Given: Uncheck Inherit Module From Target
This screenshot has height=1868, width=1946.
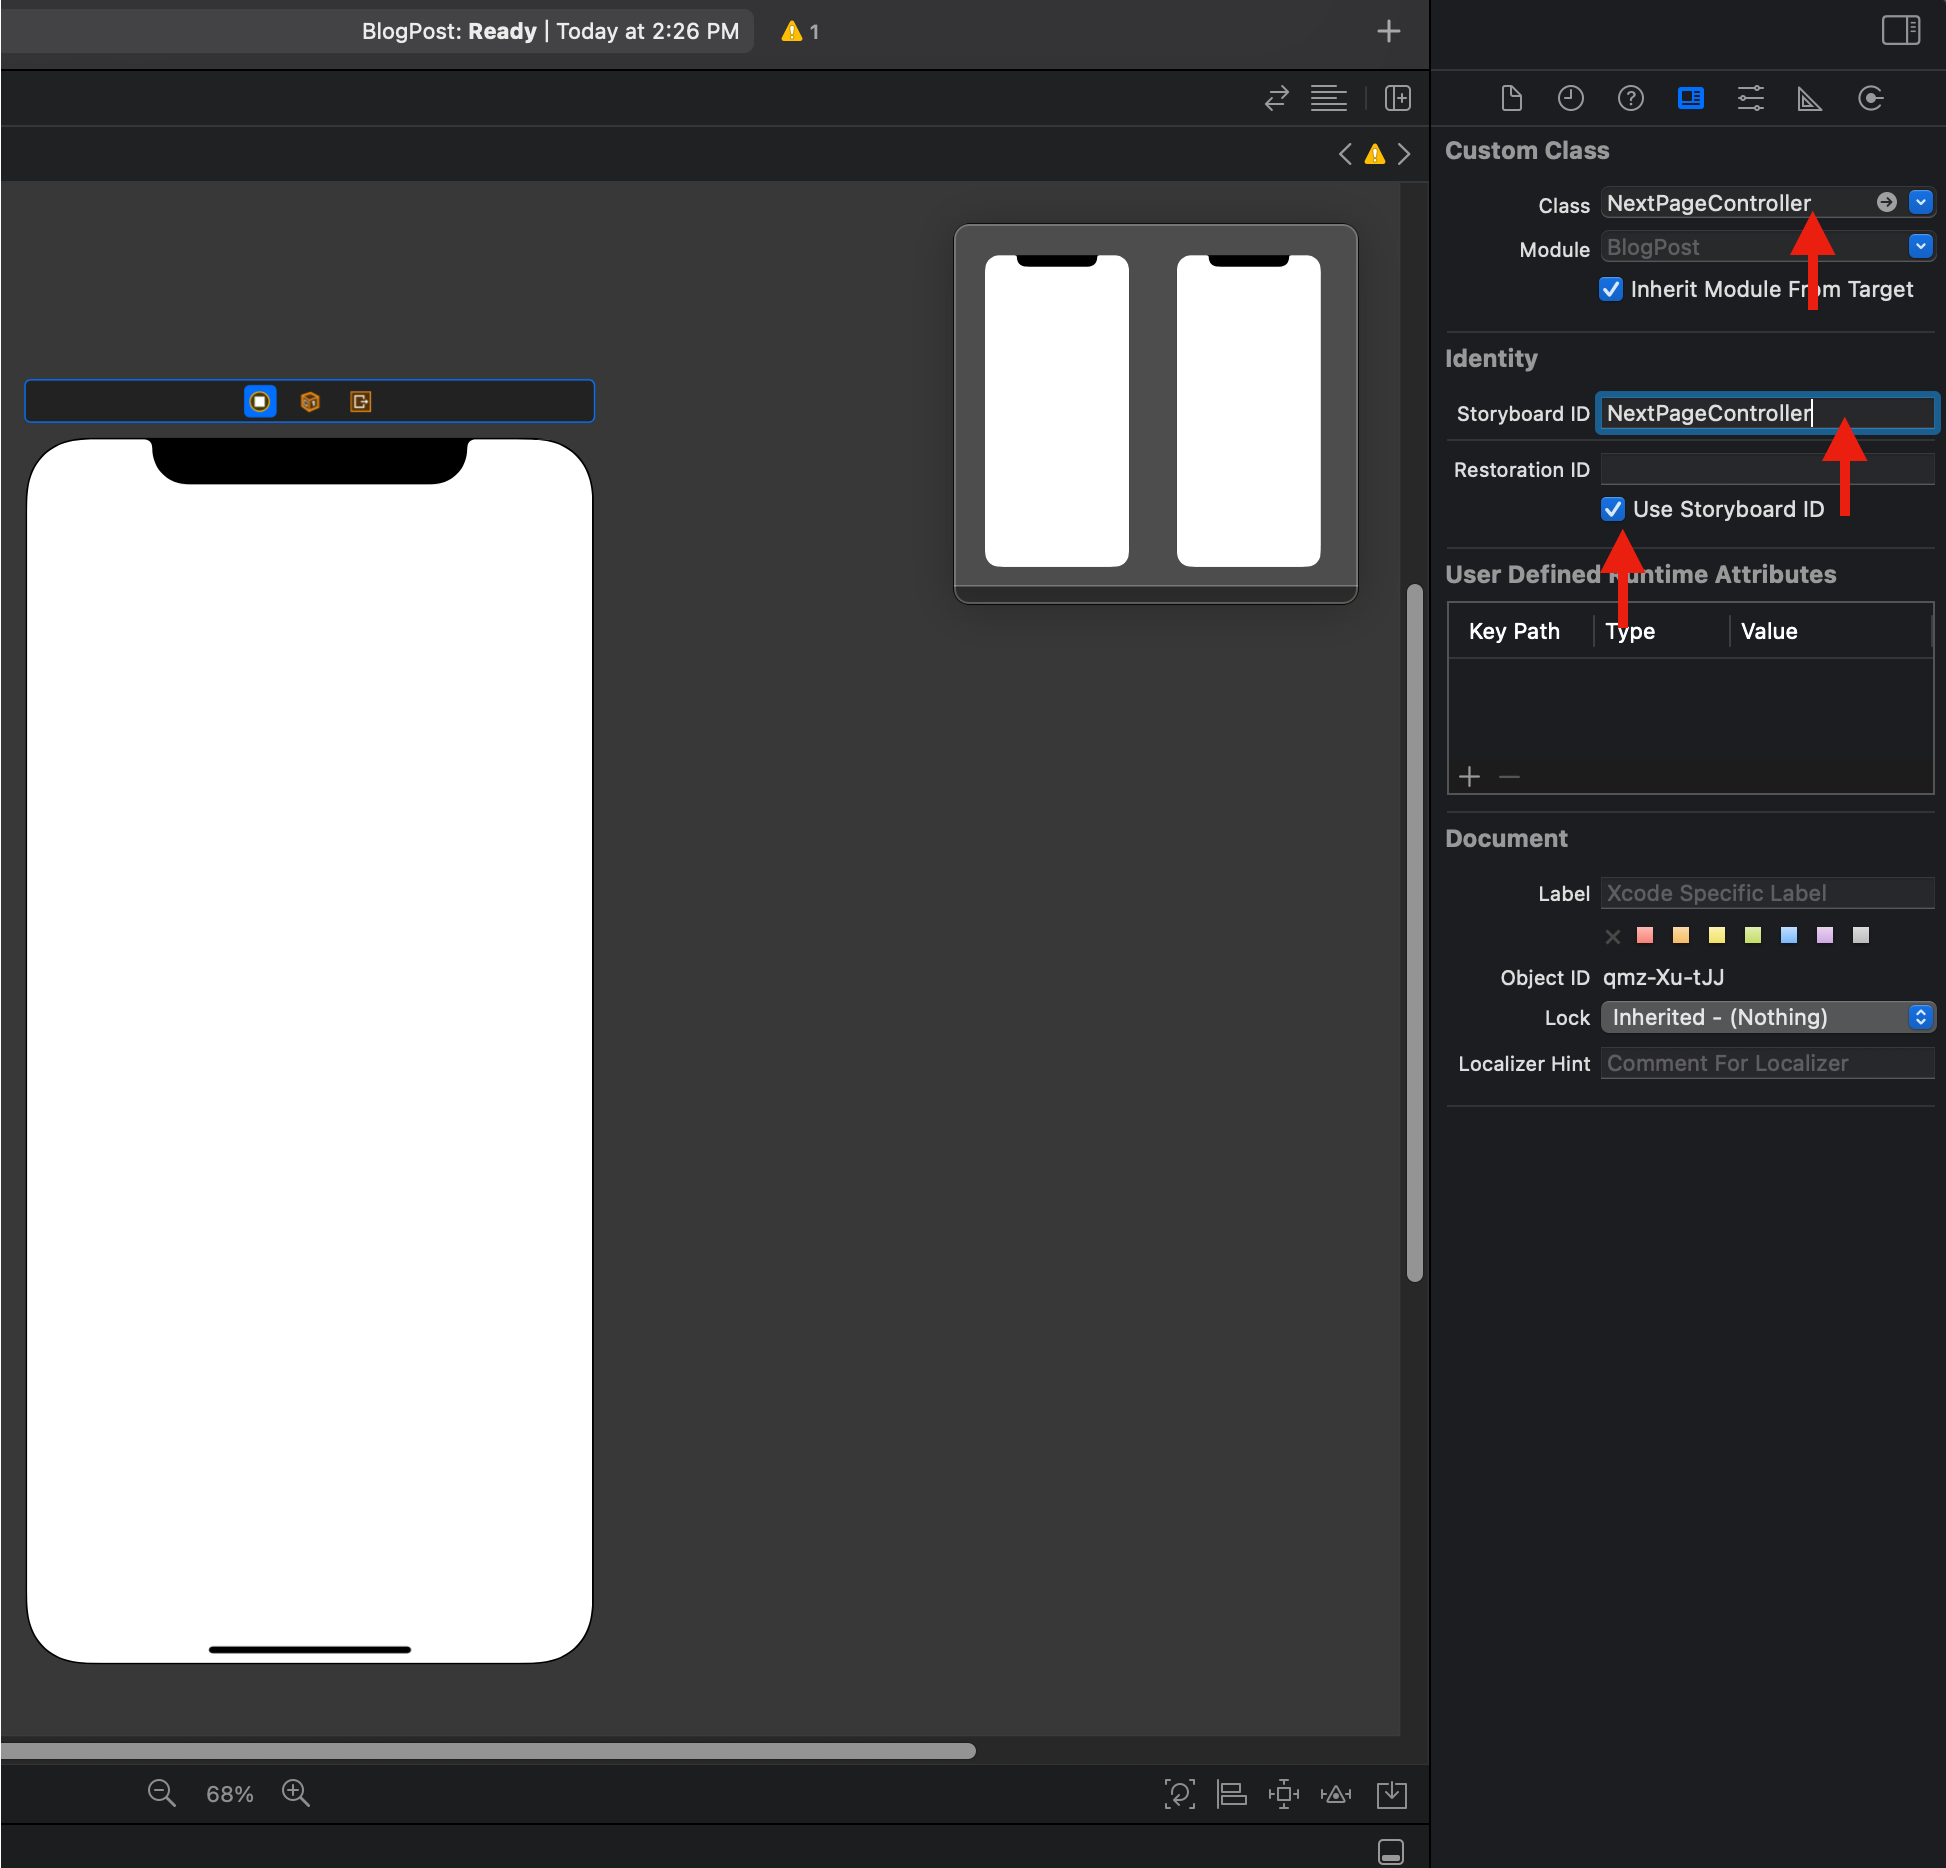Looking at the screenshot, I should 1611,289.
